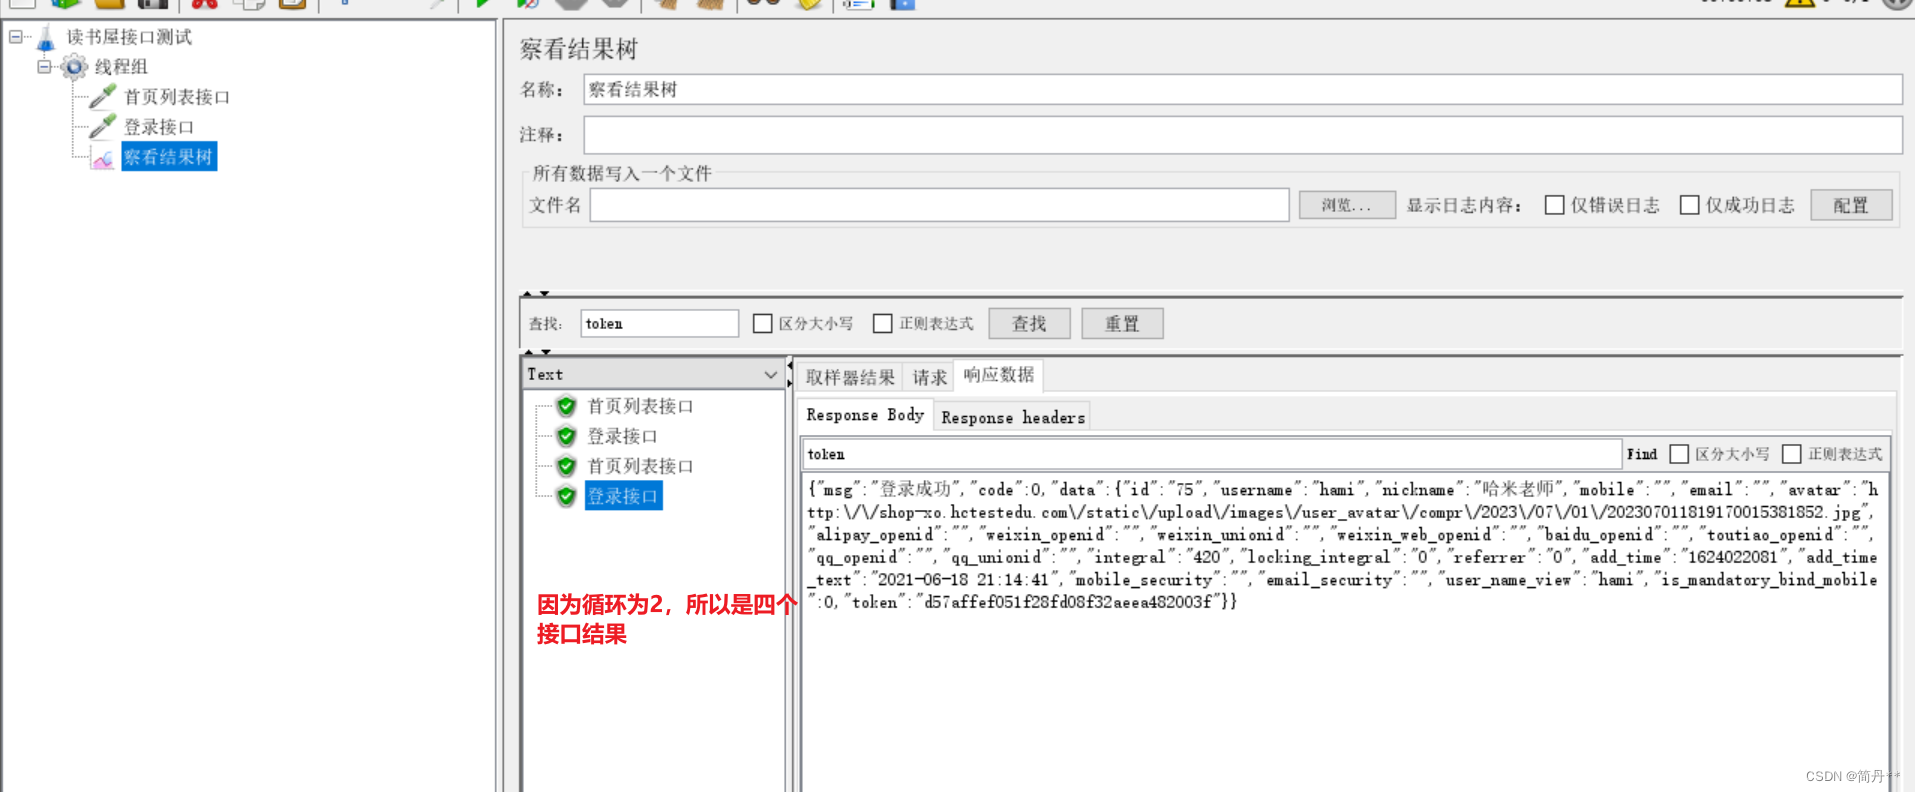Select the highlighted 登录接口 sample result

623,496
